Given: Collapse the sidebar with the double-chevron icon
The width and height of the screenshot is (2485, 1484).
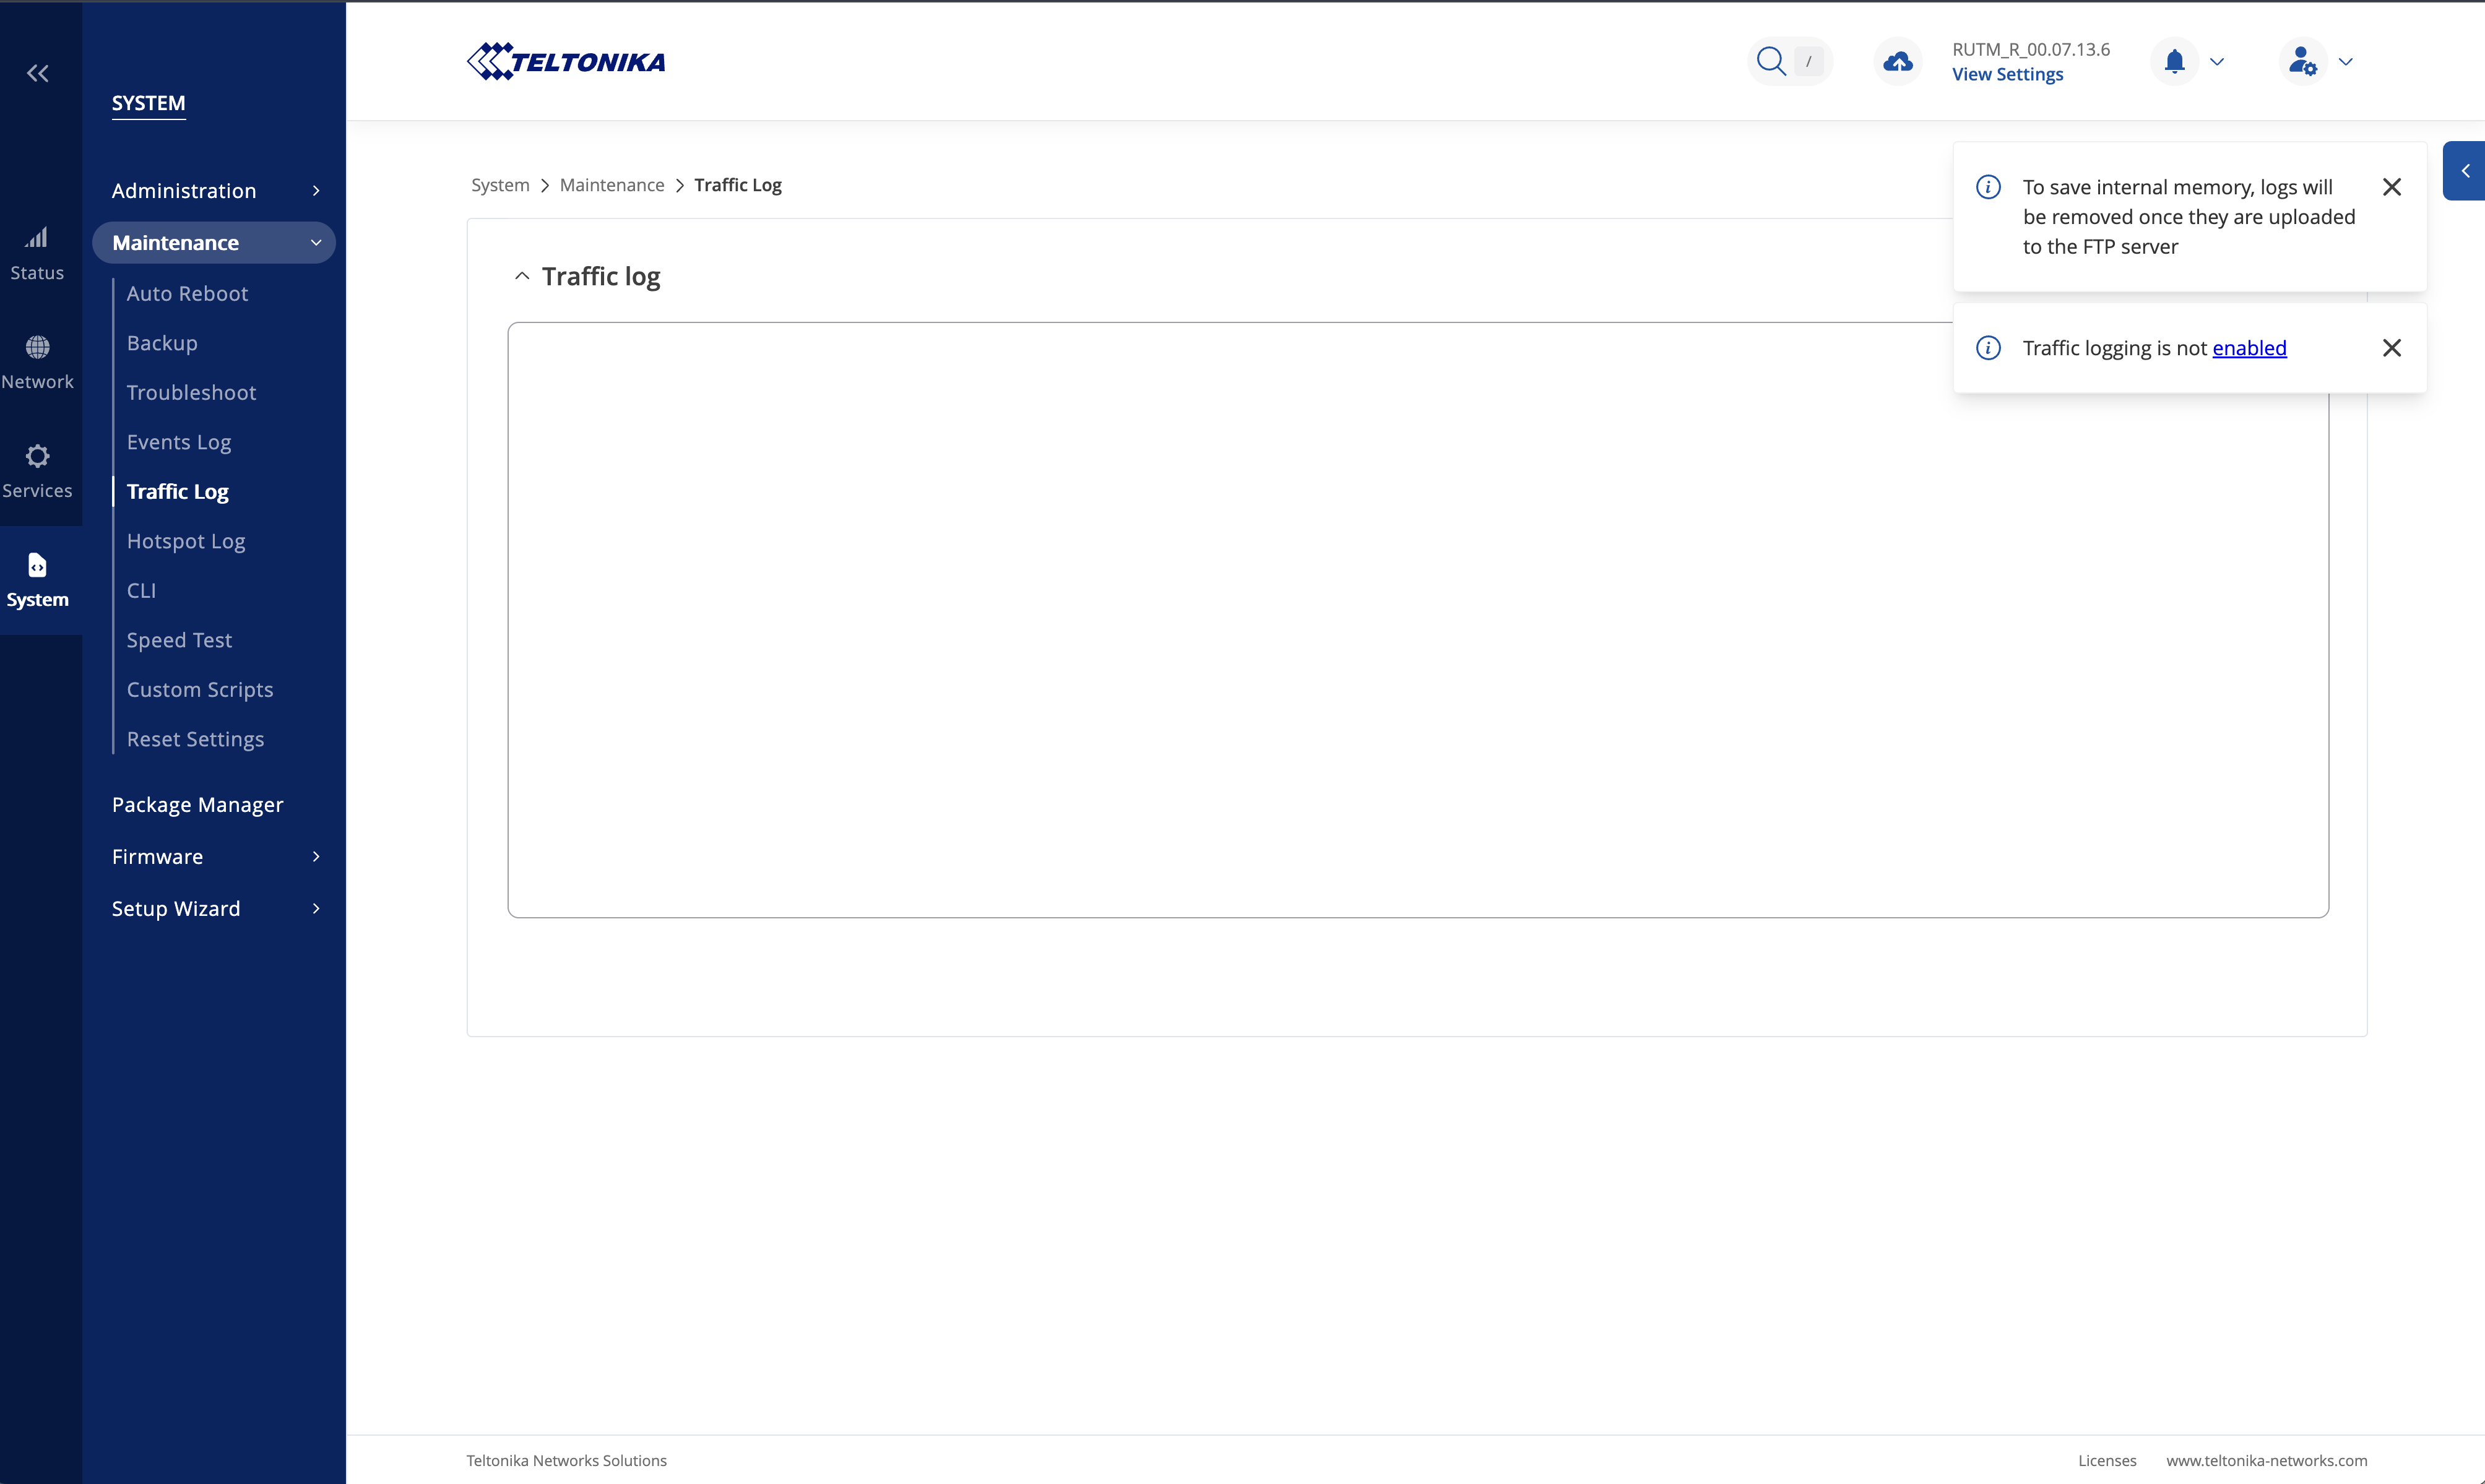Looking at the screenshot, I should point(38,73).
